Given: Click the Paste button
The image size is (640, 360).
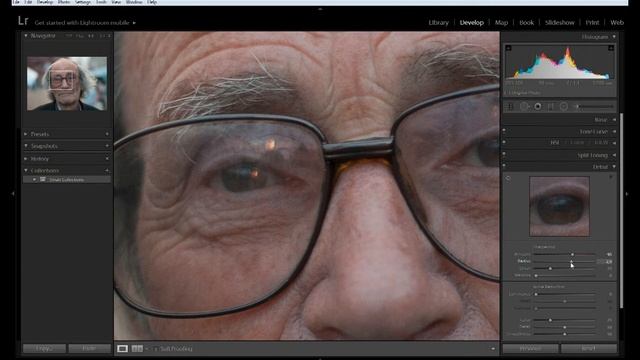Looking at the screenshot, I should pyautogui.click(x=89, y=348).
